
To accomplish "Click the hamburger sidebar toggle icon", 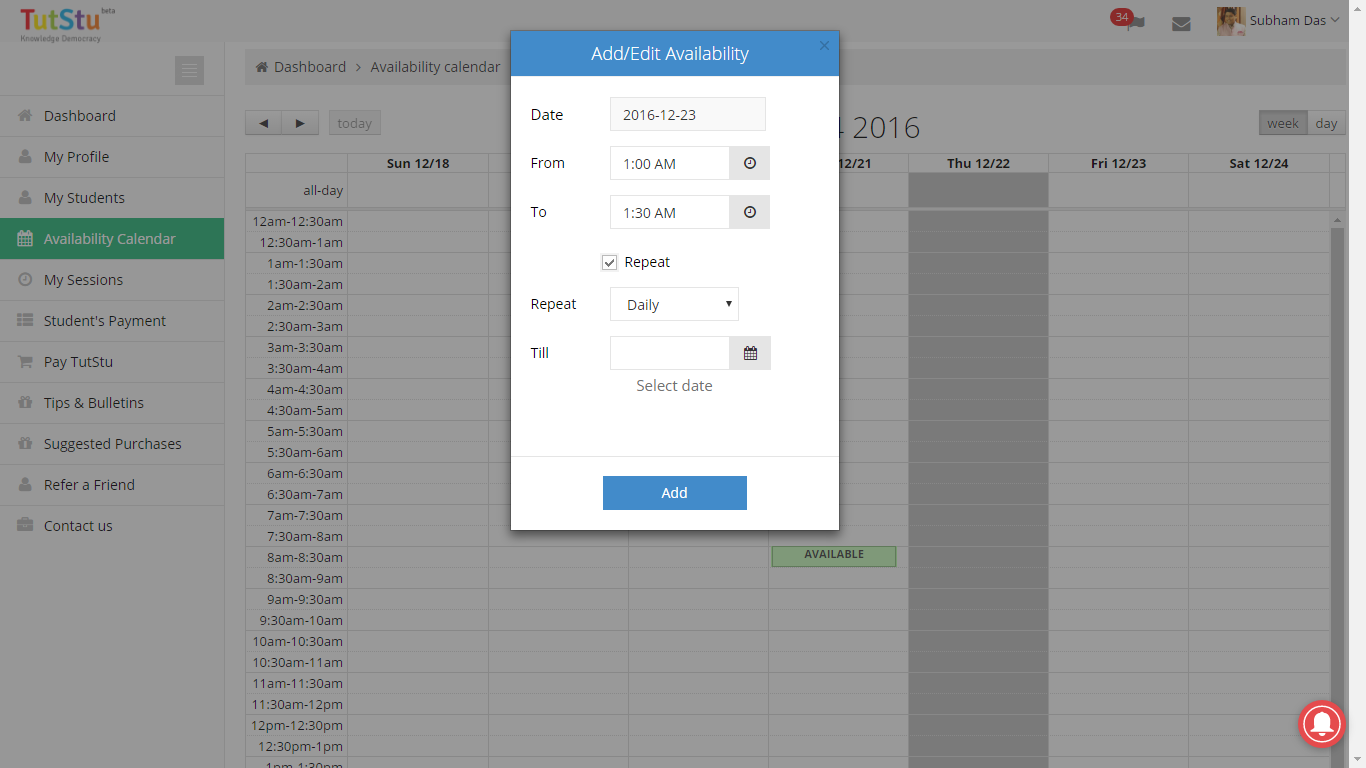I will (189, 70).
